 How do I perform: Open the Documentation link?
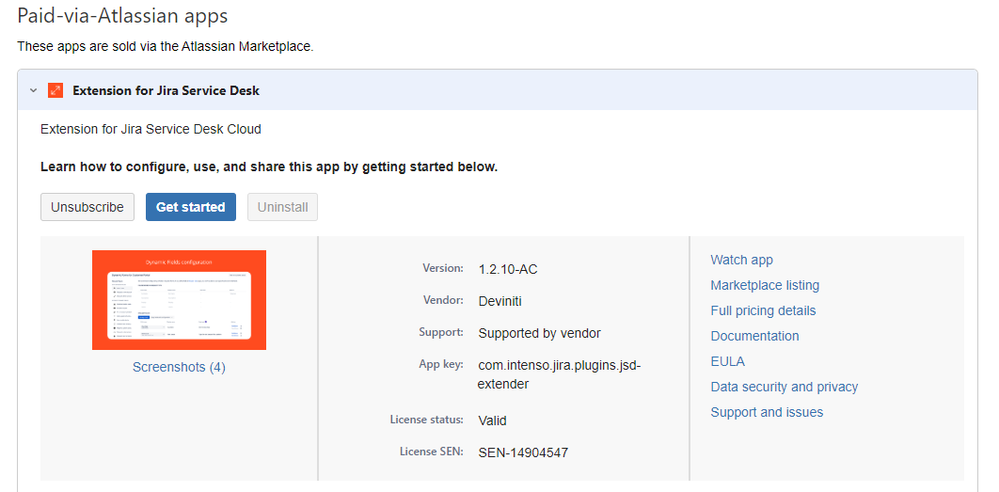[755, 336]
